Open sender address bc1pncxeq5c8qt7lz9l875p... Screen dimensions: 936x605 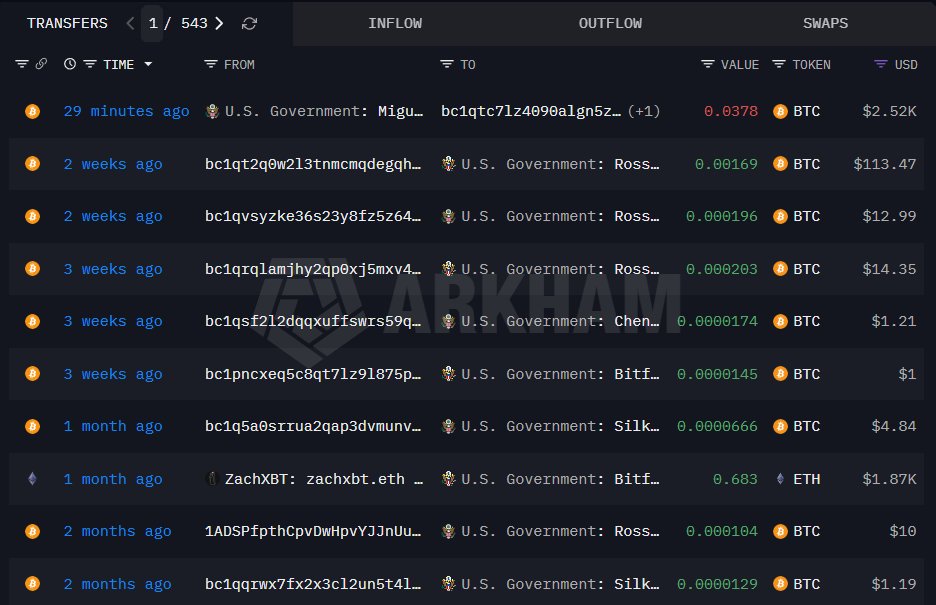pyautogui.click(x=313, y=374)
